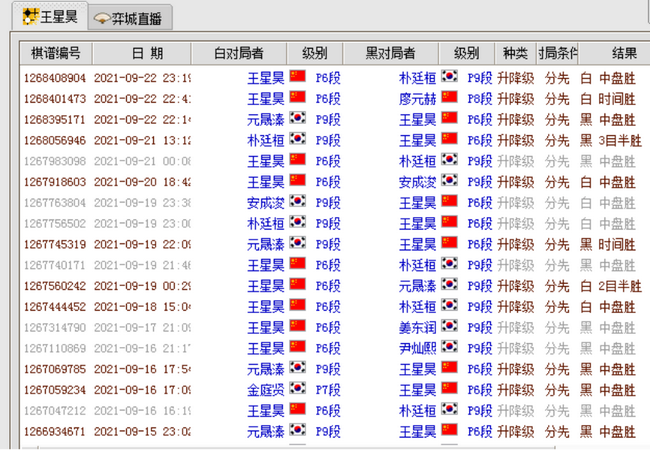Sort by the 棋谱编号 column header
The image size is (650, 450).
point(56,53)
